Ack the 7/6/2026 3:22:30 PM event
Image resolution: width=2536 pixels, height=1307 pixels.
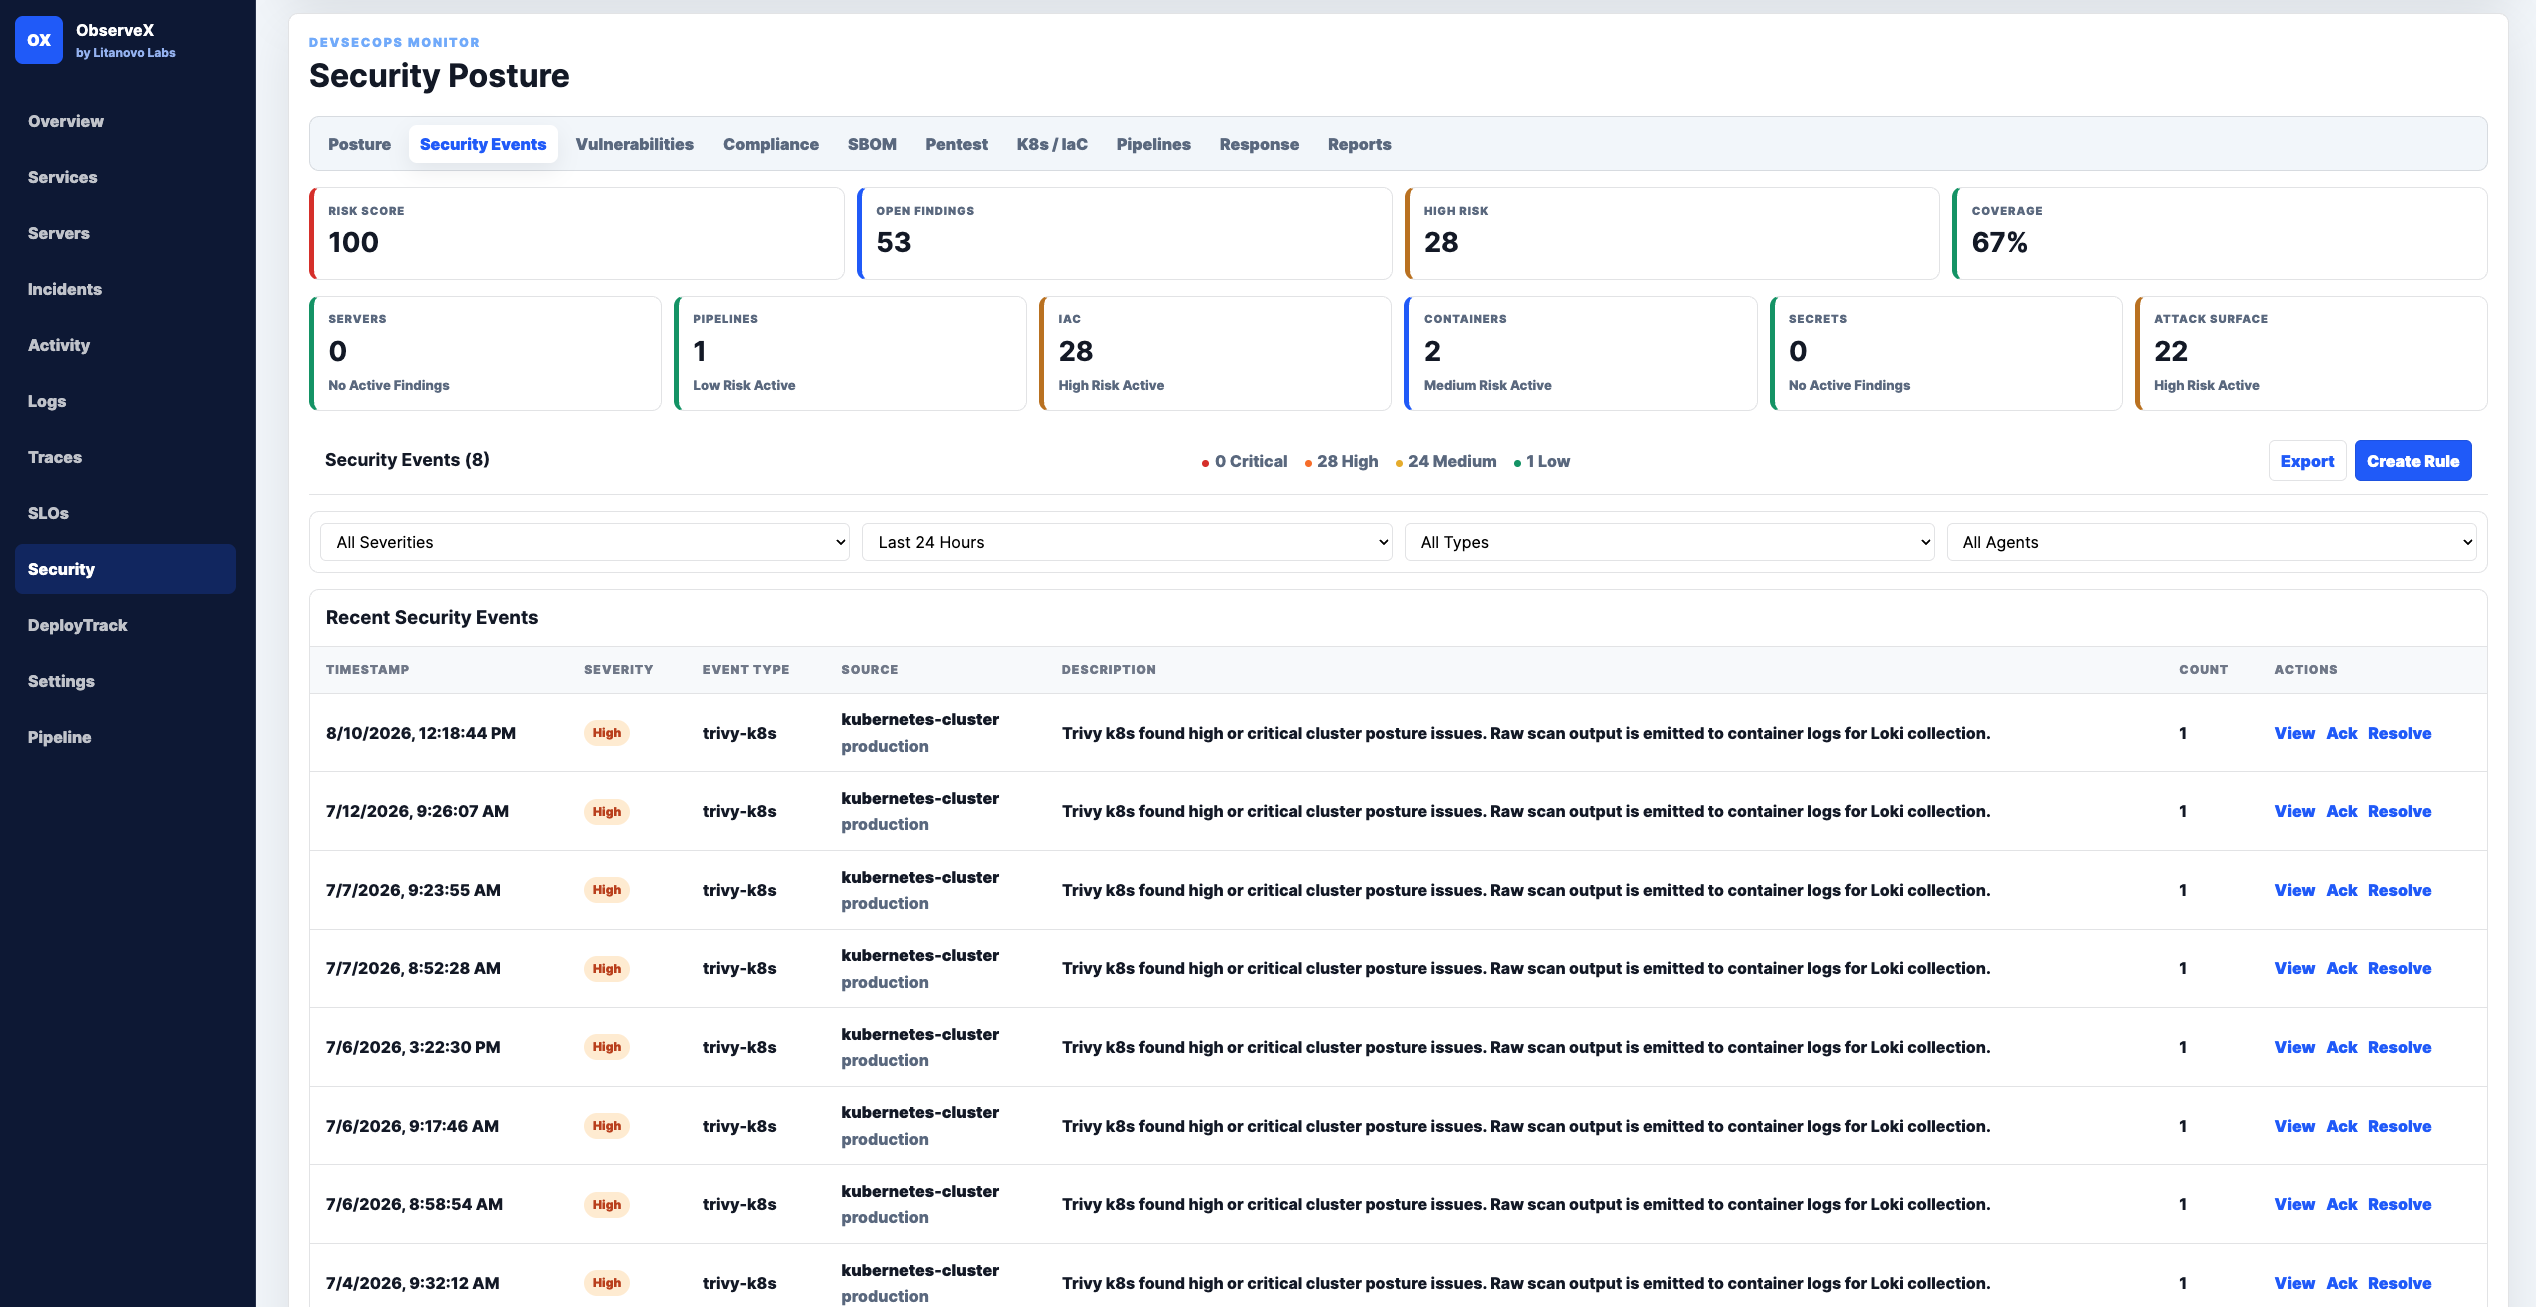(x=2341, y=1047)
